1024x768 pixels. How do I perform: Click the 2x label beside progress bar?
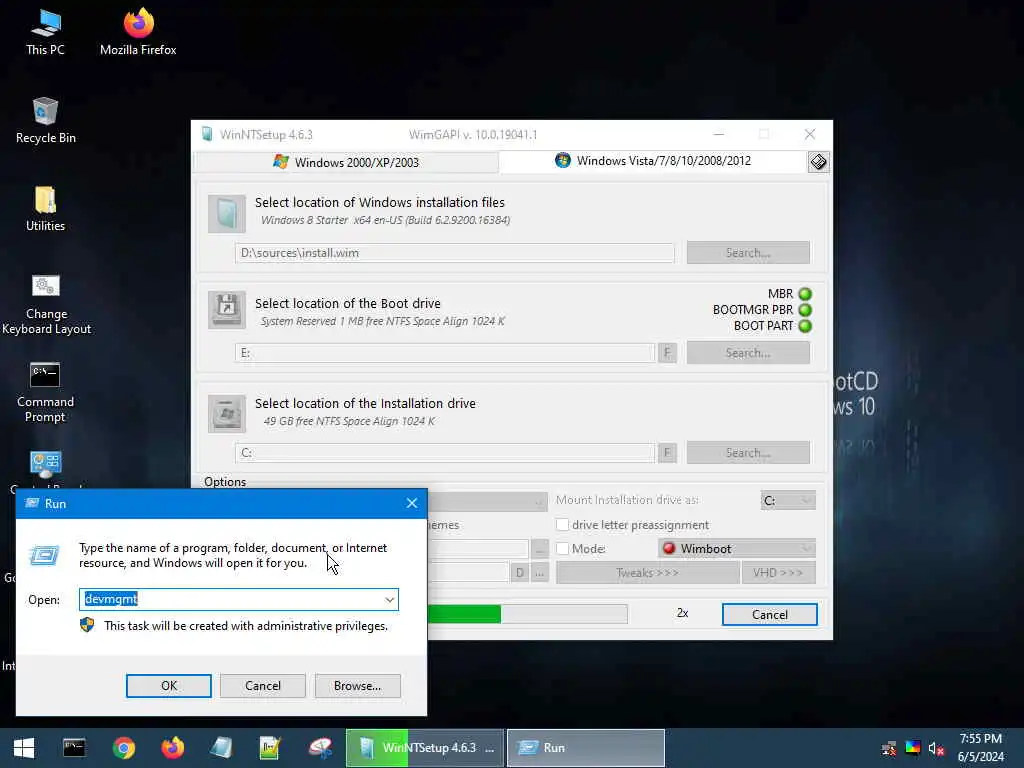coord(682,613)
